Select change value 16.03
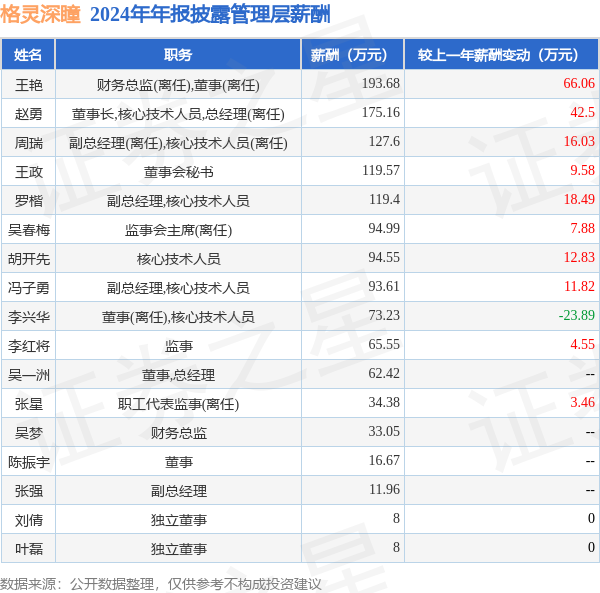This screenshot has height=593, width=600. pos(579,142)
